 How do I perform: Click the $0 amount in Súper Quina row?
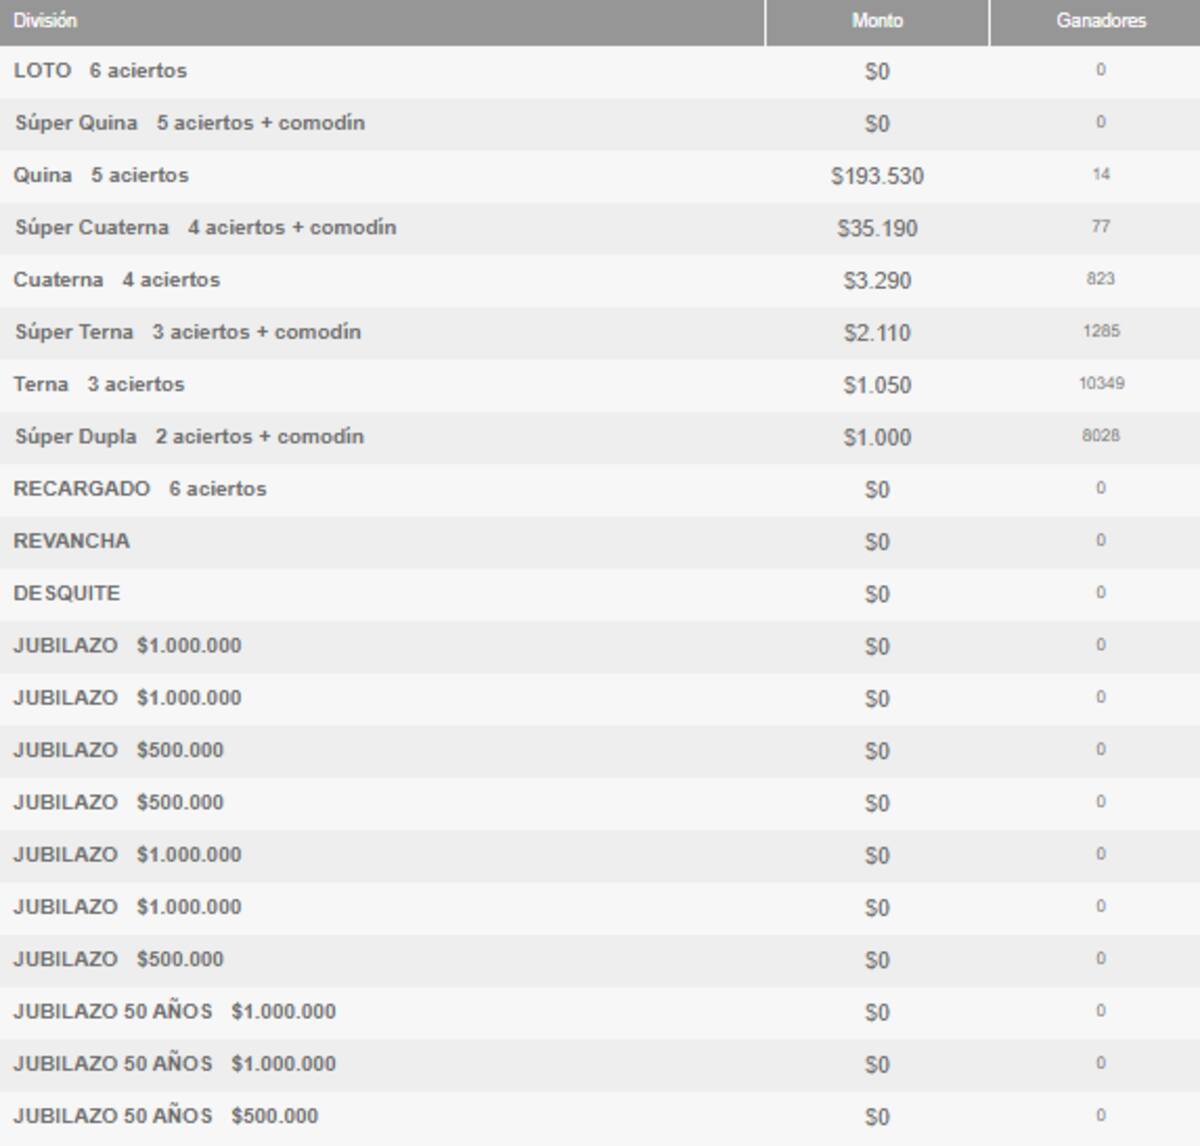coord(877,124)
